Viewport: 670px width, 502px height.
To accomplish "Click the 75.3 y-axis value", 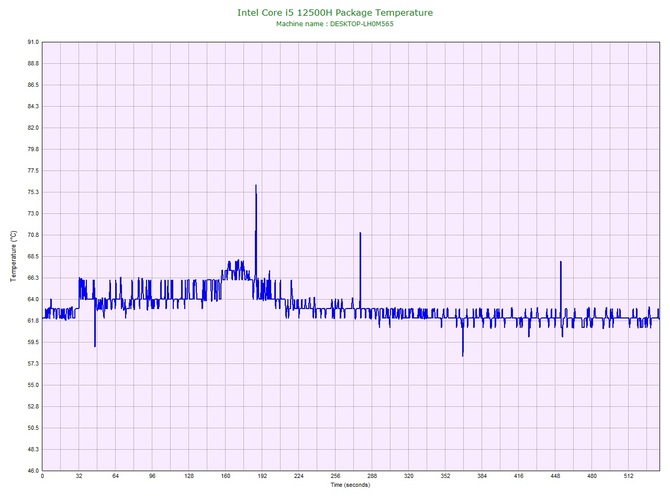I will 33,192.
